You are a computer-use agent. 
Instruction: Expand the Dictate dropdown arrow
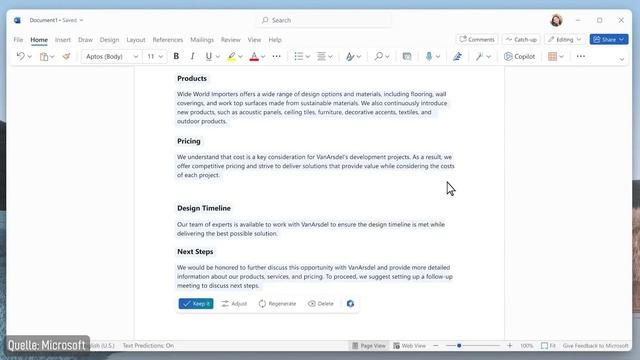(x=438, y=57)
